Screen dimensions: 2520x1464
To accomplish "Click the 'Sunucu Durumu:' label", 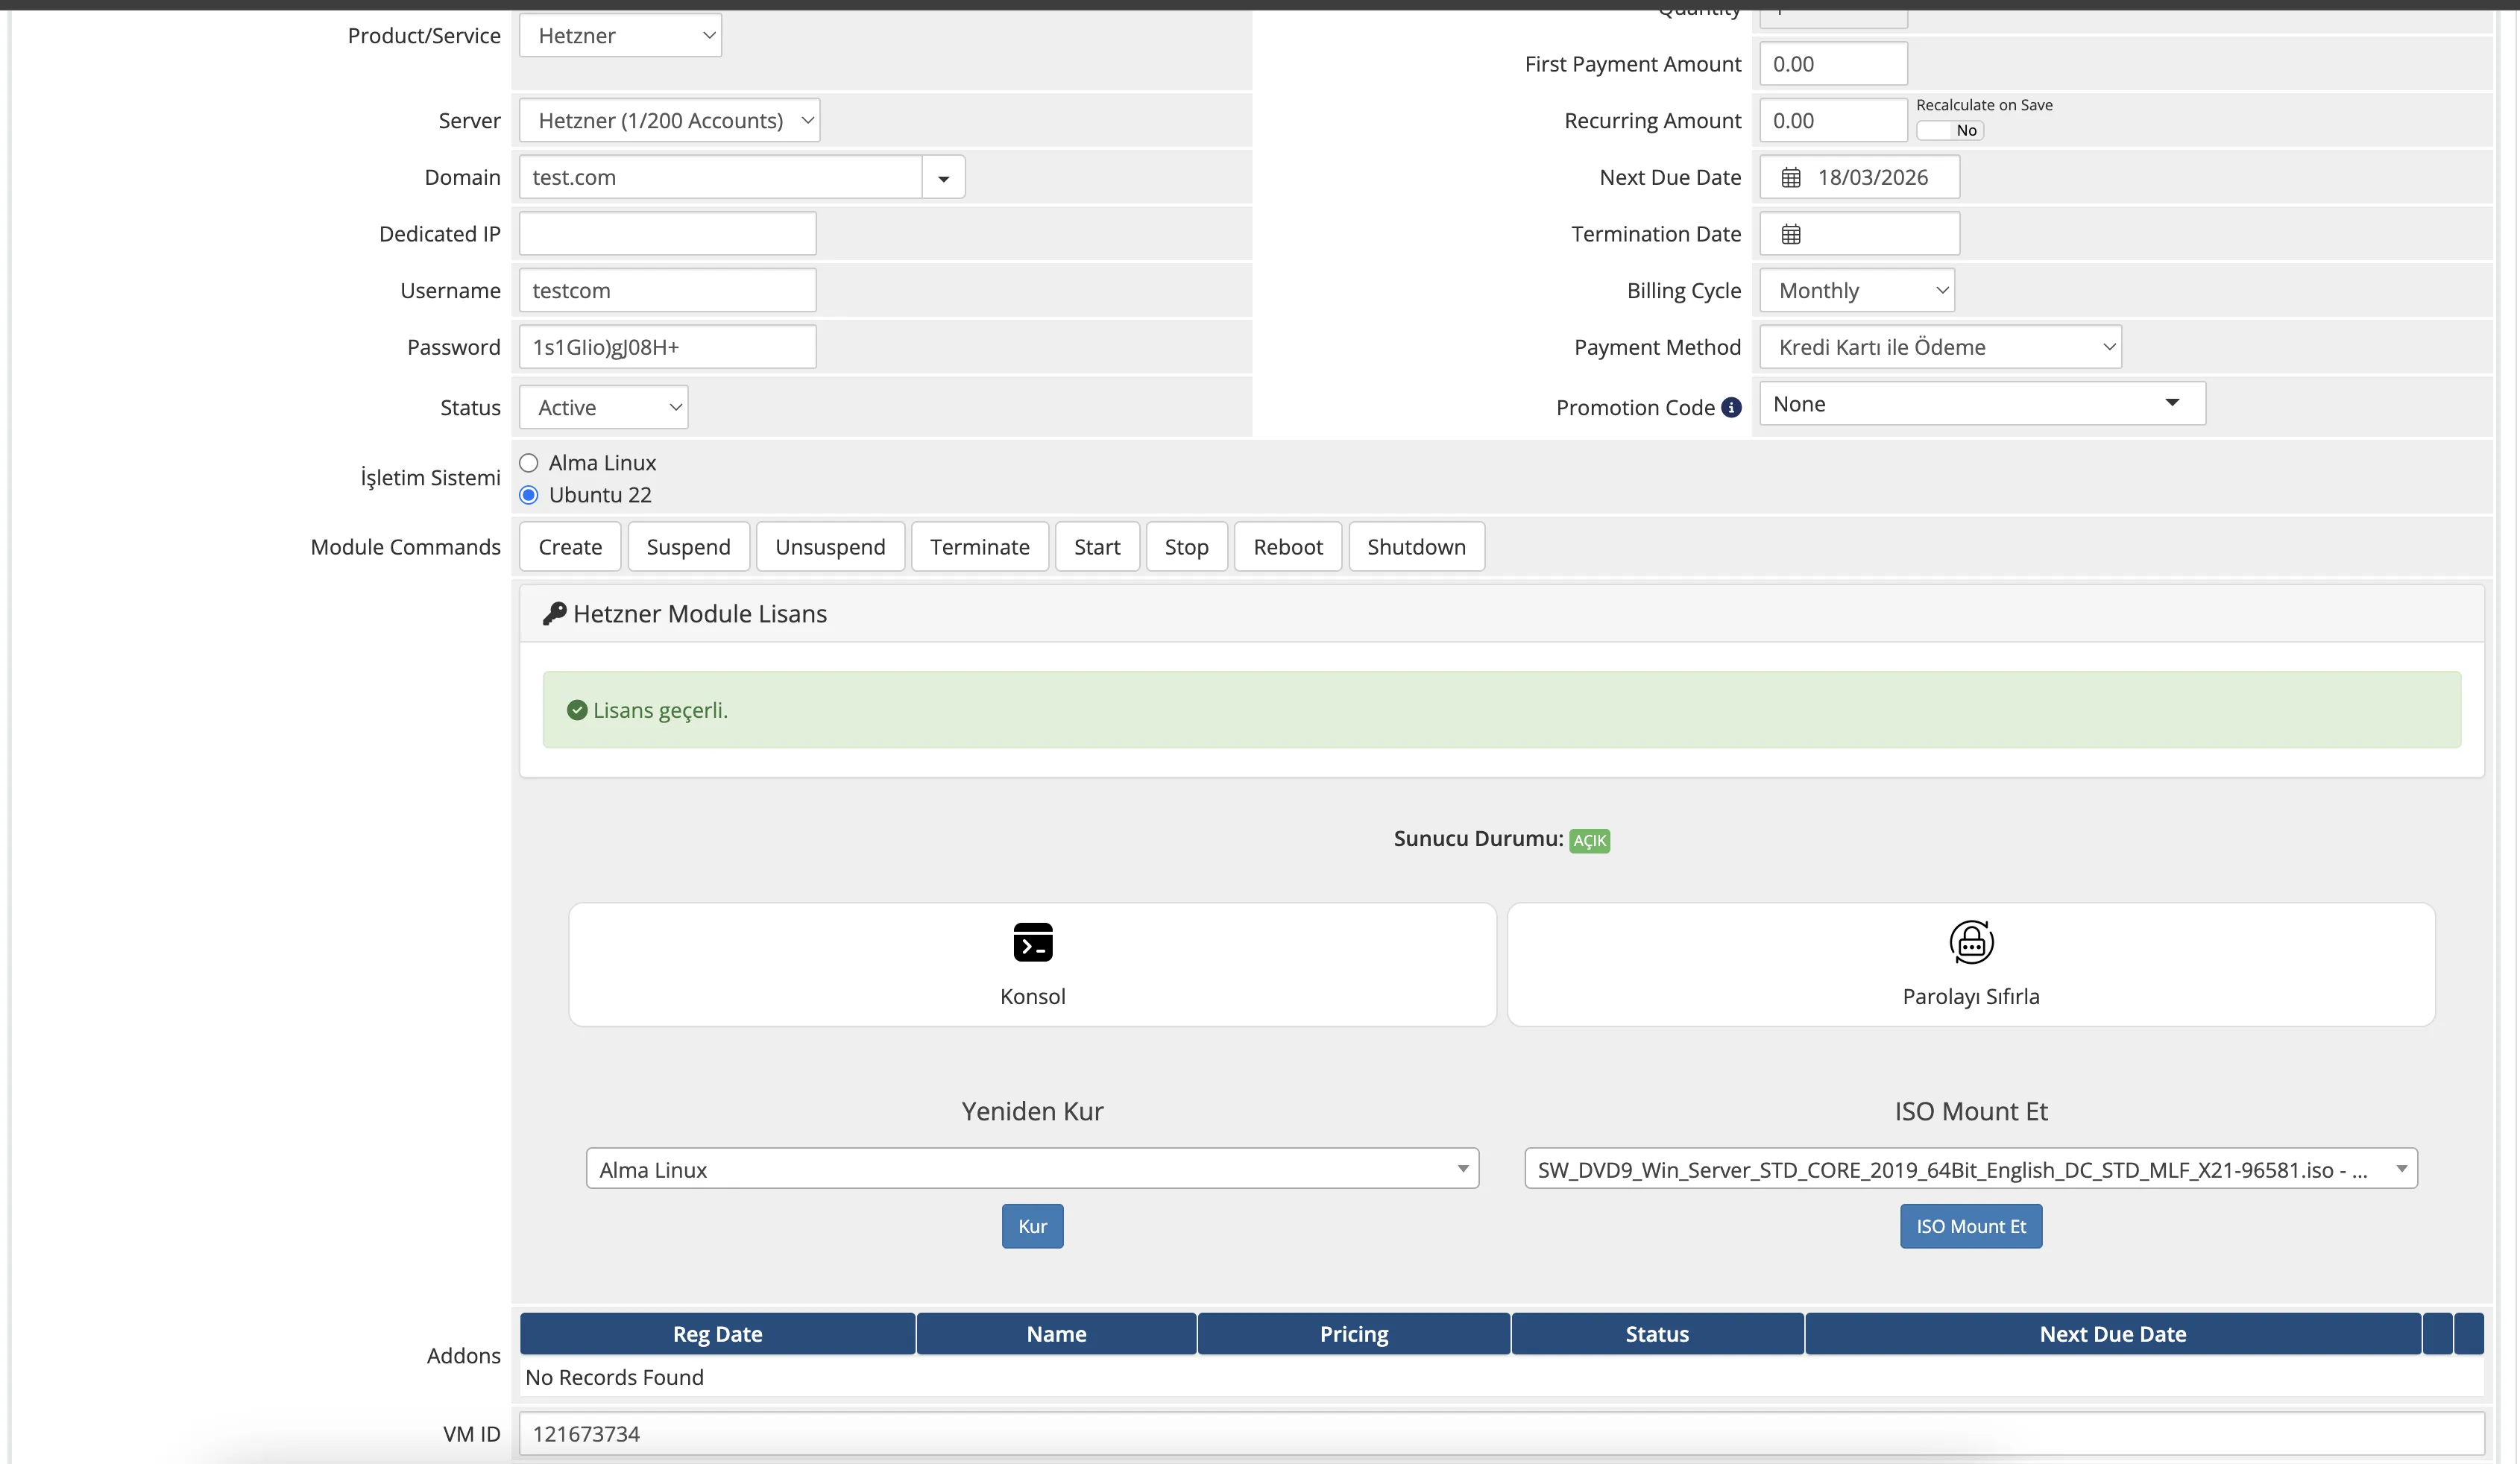I will tap(1478, 838).
